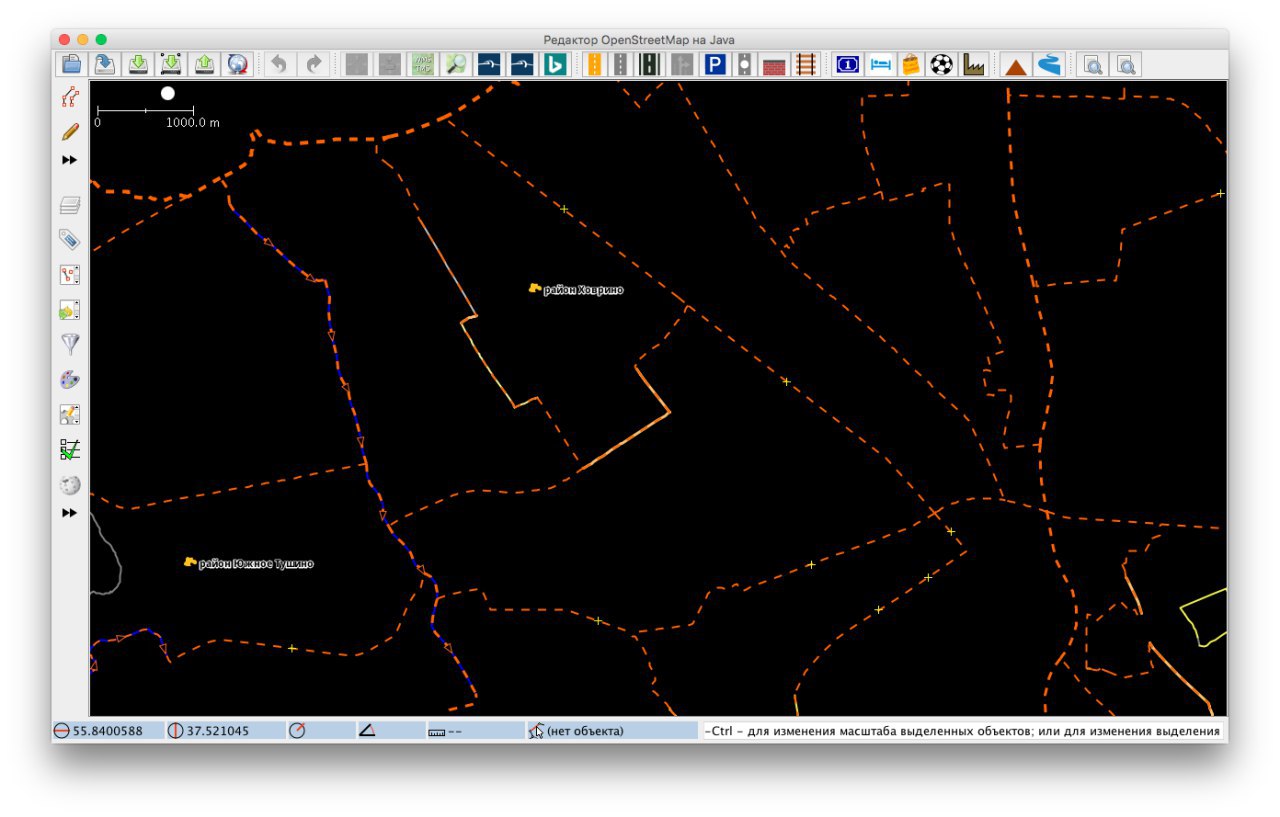Click the first zoom-to magnifier icon

(1094, 65)
